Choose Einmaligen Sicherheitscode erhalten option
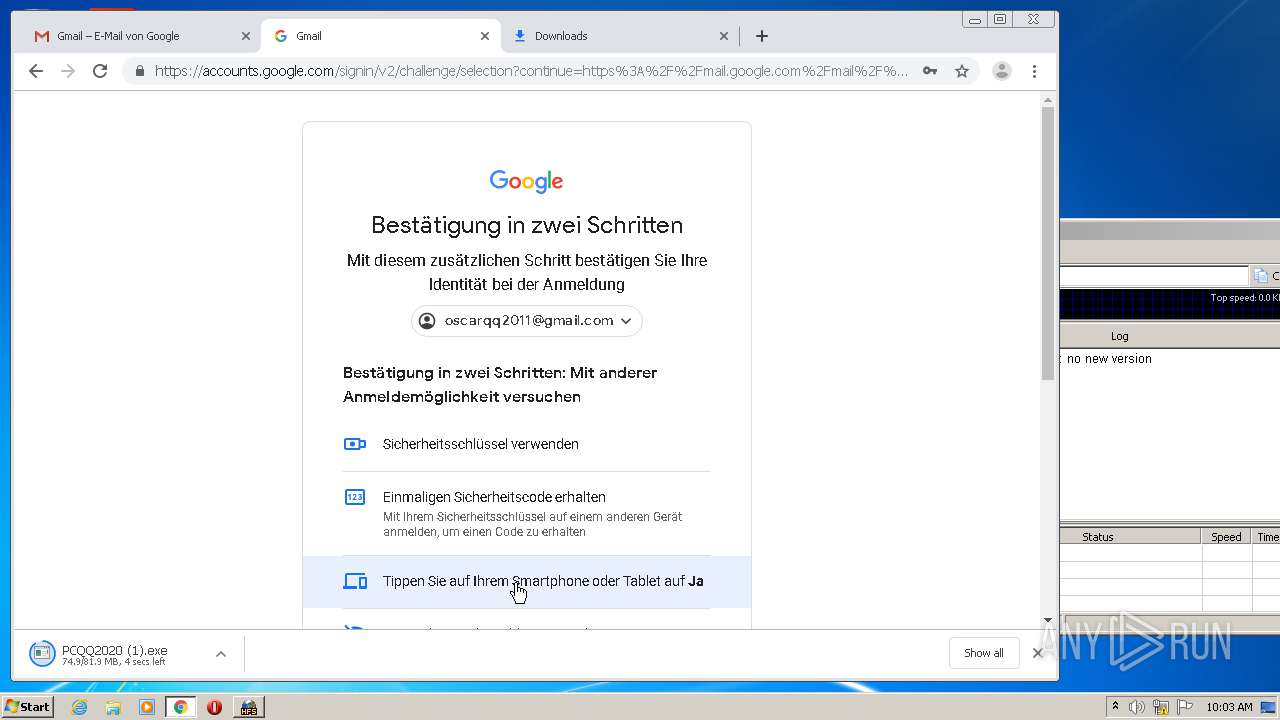 [x=527, y=513]
